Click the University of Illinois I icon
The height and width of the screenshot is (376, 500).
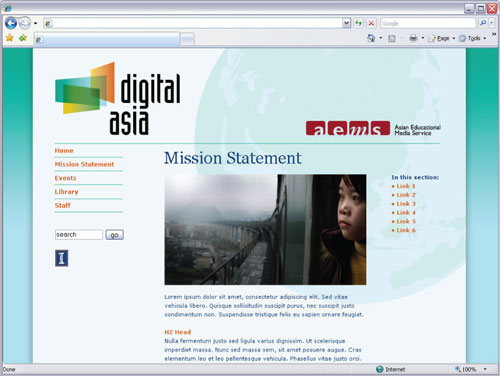tap(62, 258)
